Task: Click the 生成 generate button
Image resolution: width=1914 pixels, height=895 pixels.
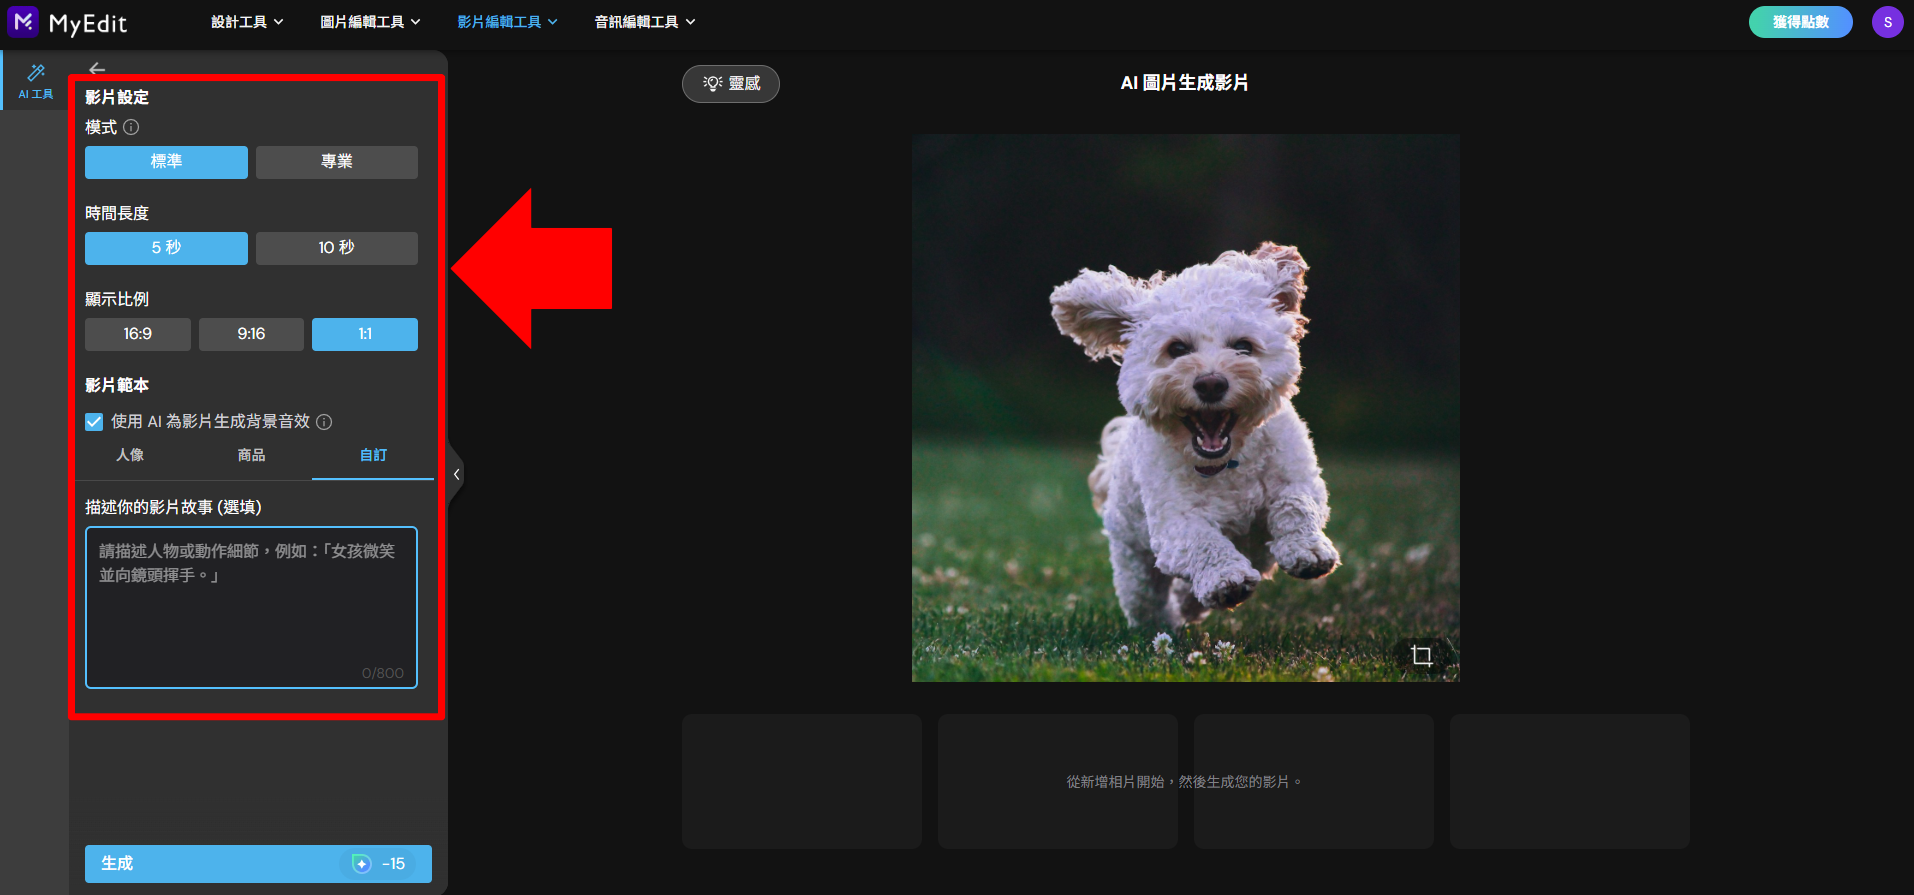Action: coord(258,864)
